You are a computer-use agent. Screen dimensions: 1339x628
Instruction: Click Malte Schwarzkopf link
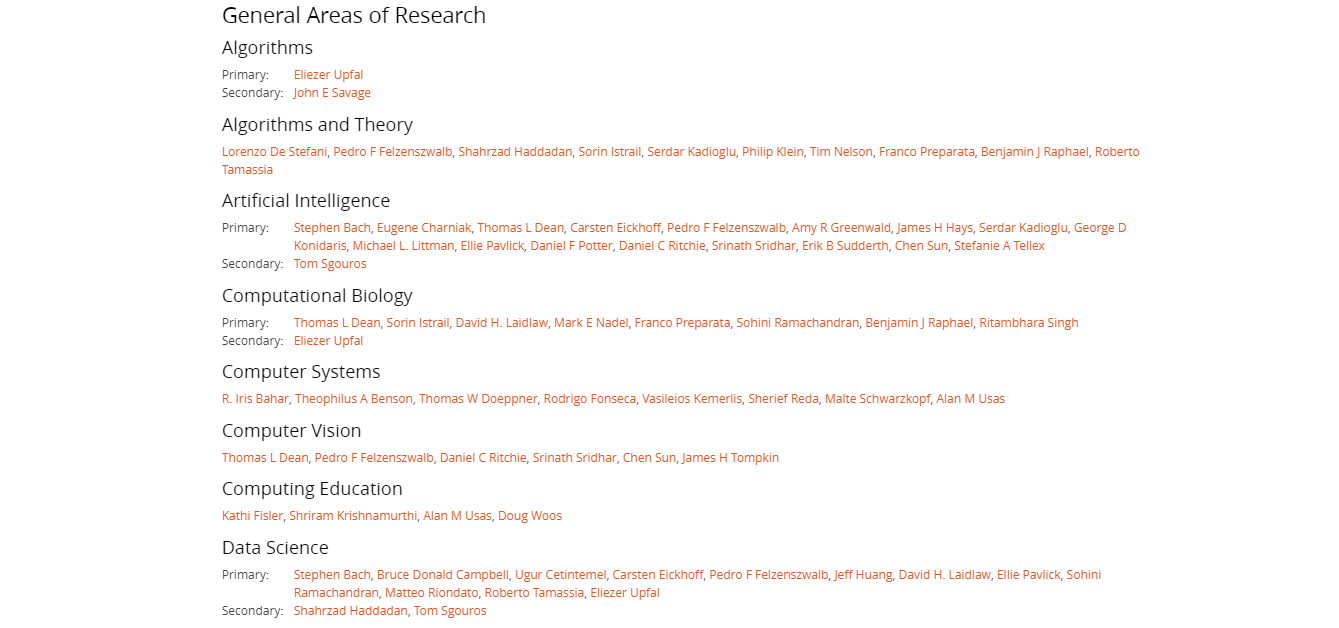[877, 399]
